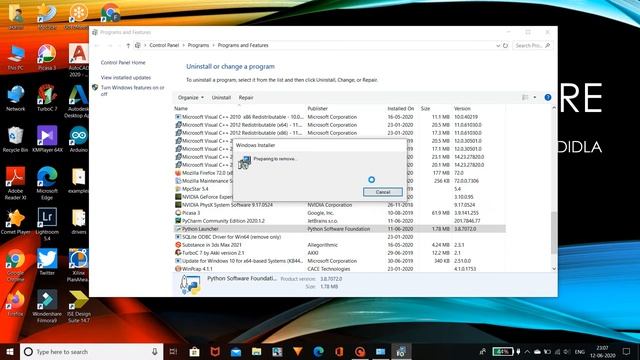Expand the view options dropdown arrow

pyautogui.click(x=535, y=97)
